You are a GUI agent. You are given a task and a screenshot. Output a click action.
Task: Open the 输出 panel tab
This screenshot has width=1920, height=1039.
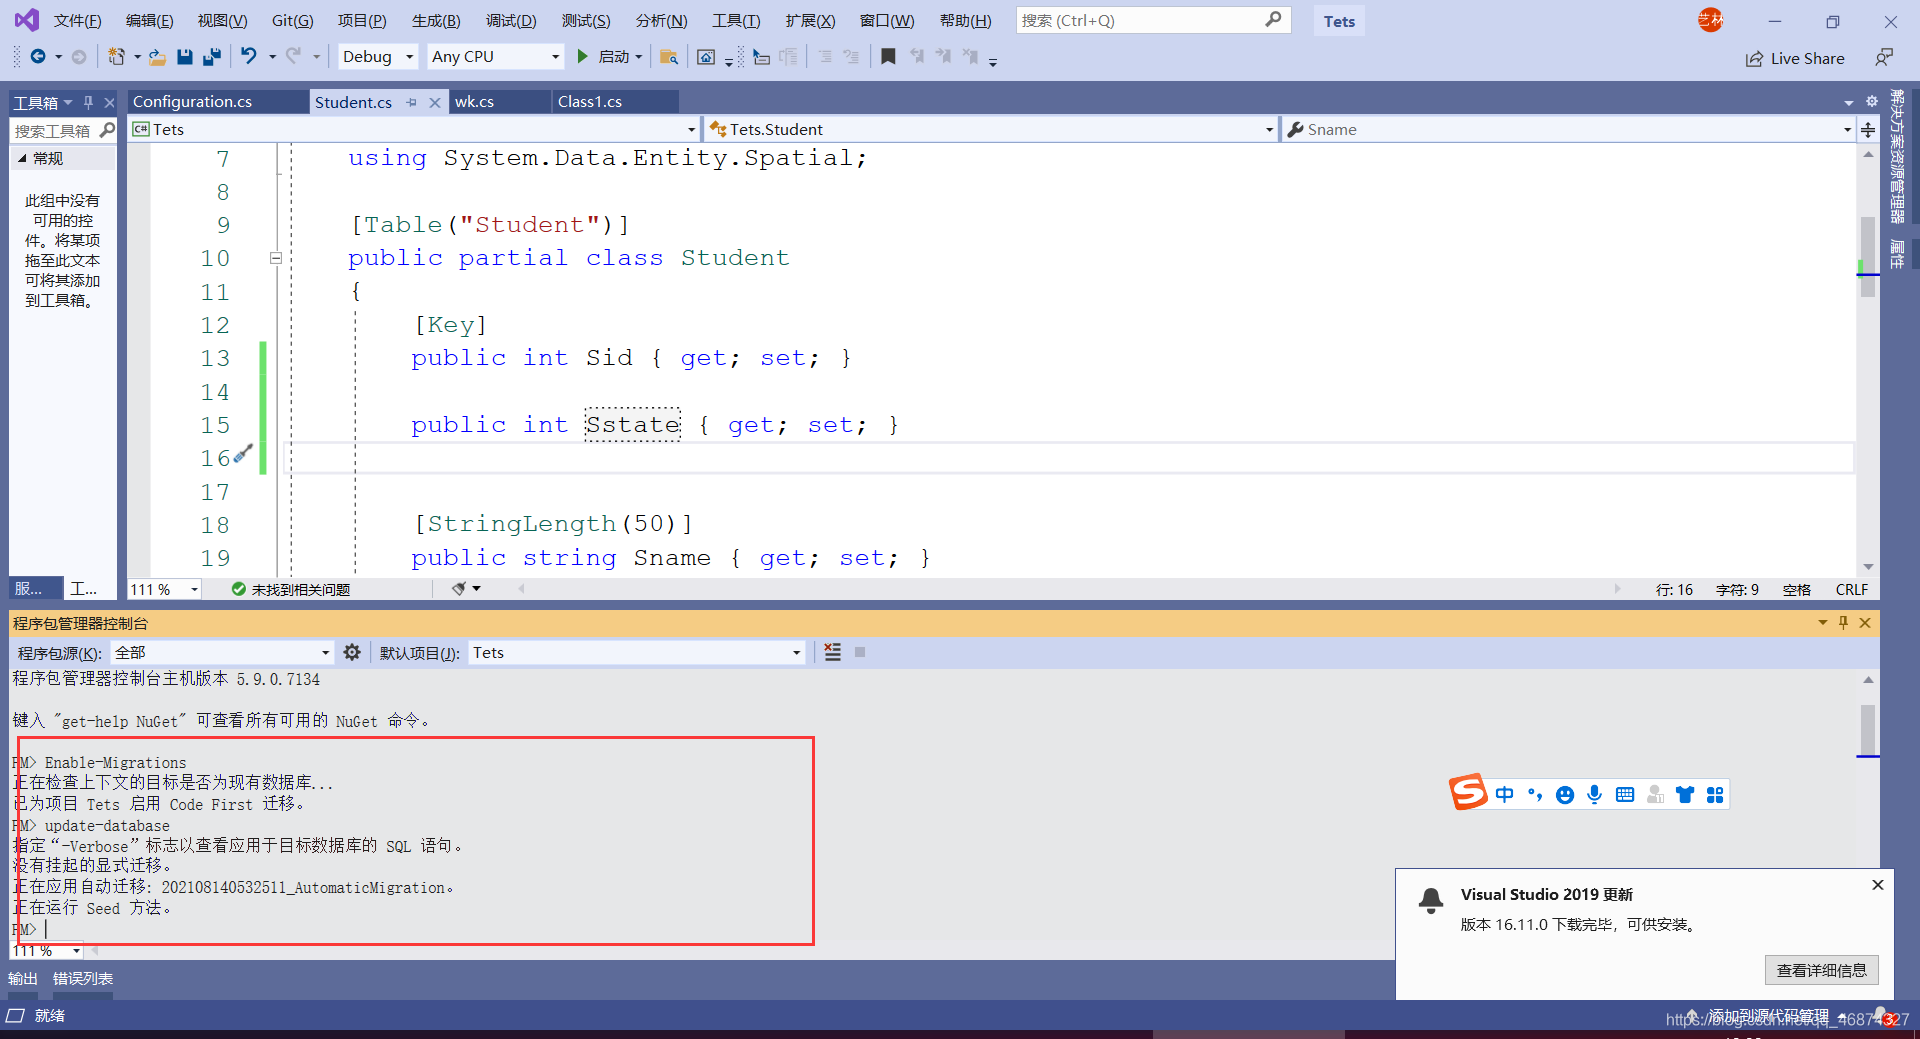[x=23, y=979]
